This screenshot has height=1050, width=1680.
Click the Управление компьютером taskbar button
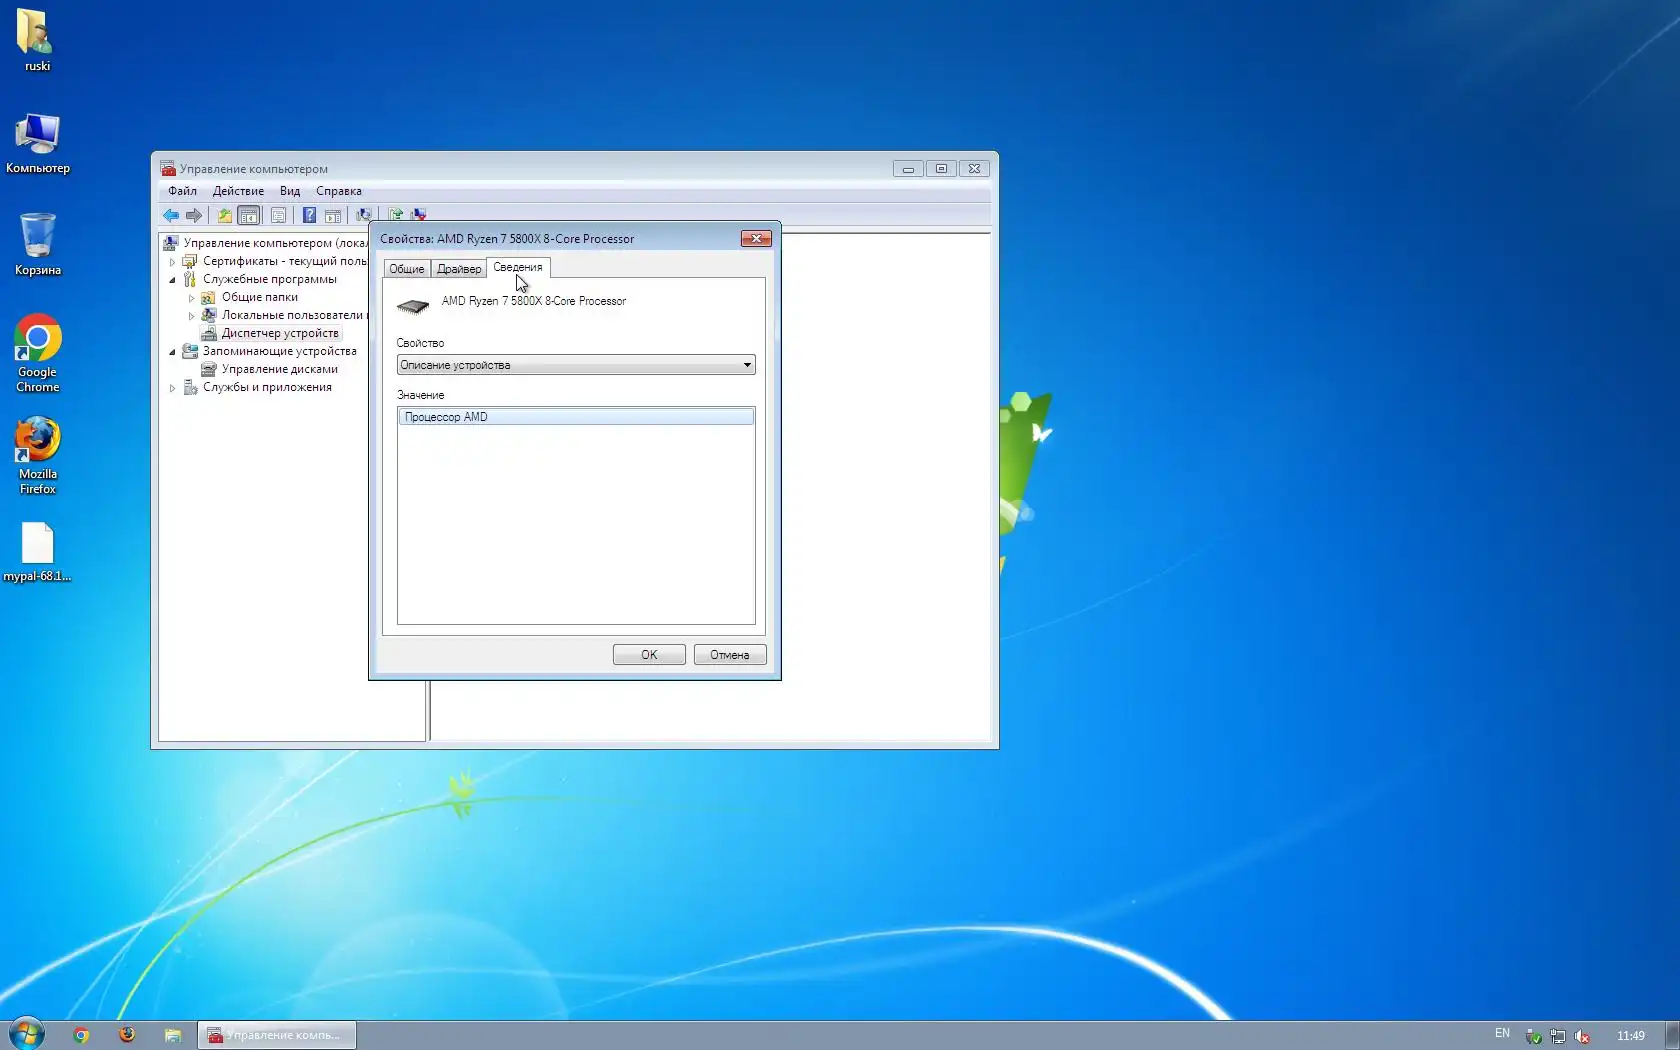click(x=277, y=1035)
